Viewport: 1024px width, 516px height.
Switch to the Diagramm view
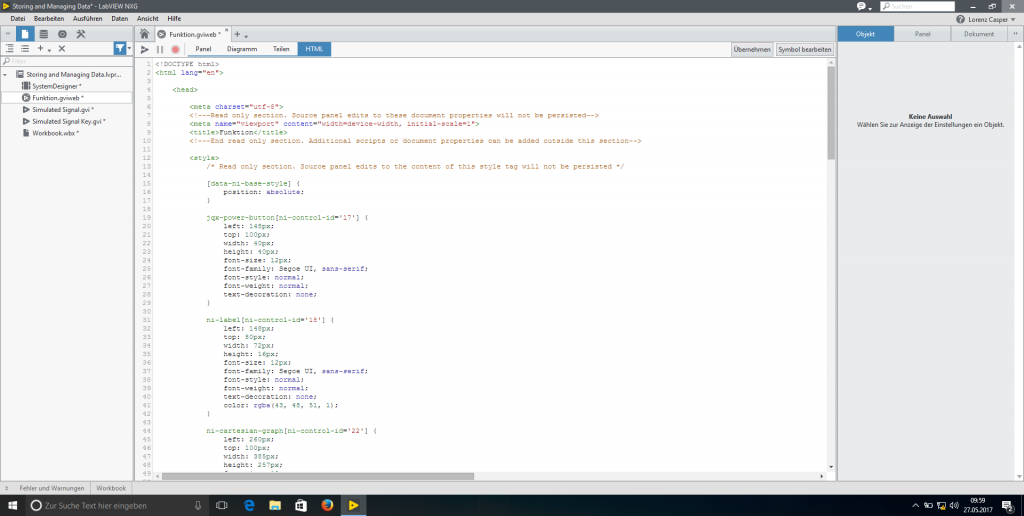pyautogui.click(x=242, y=49)
